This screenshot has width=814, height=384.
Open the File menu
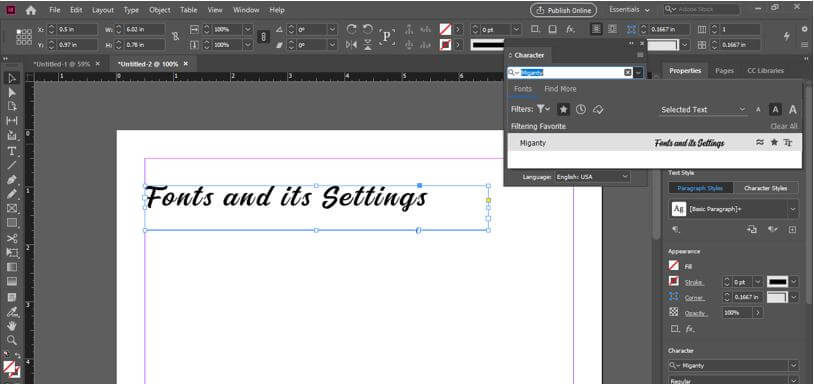coord(55,10)
